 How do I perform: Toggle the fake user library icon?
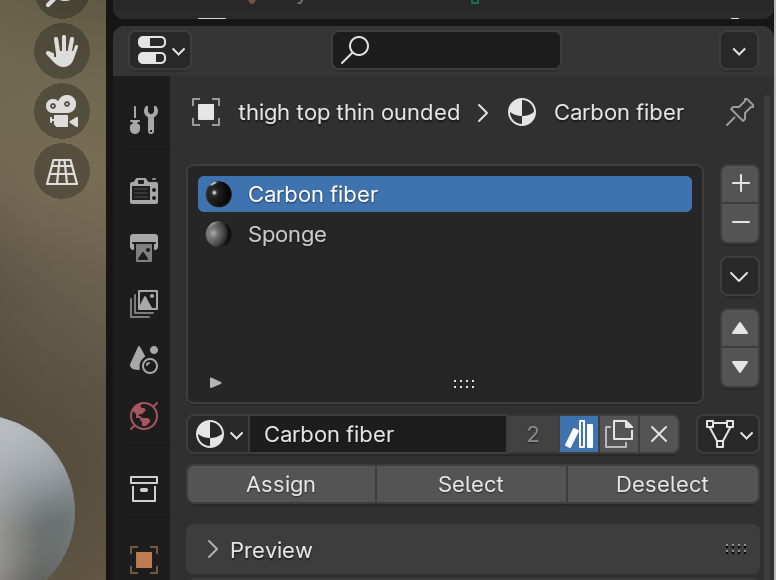[579, 435]
